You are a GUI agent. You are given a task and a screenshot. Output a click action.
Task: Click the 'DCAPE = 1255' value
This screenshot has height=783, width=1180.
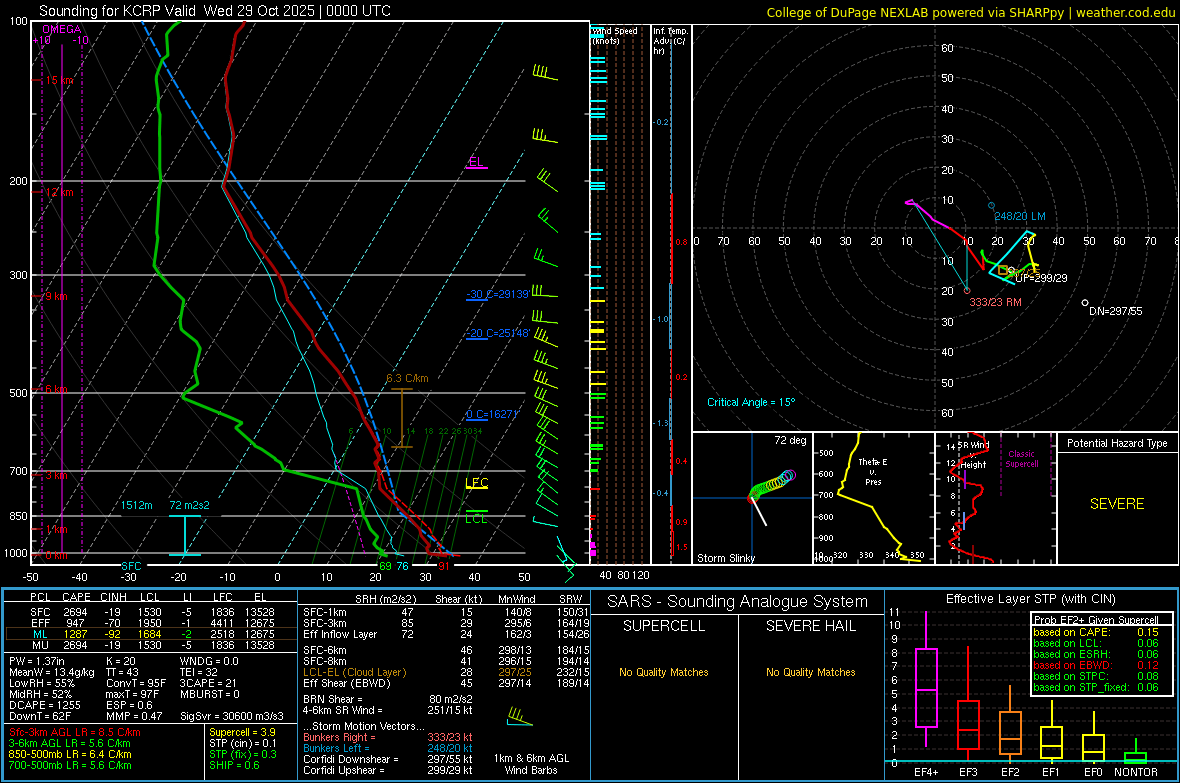pos(44,705)
